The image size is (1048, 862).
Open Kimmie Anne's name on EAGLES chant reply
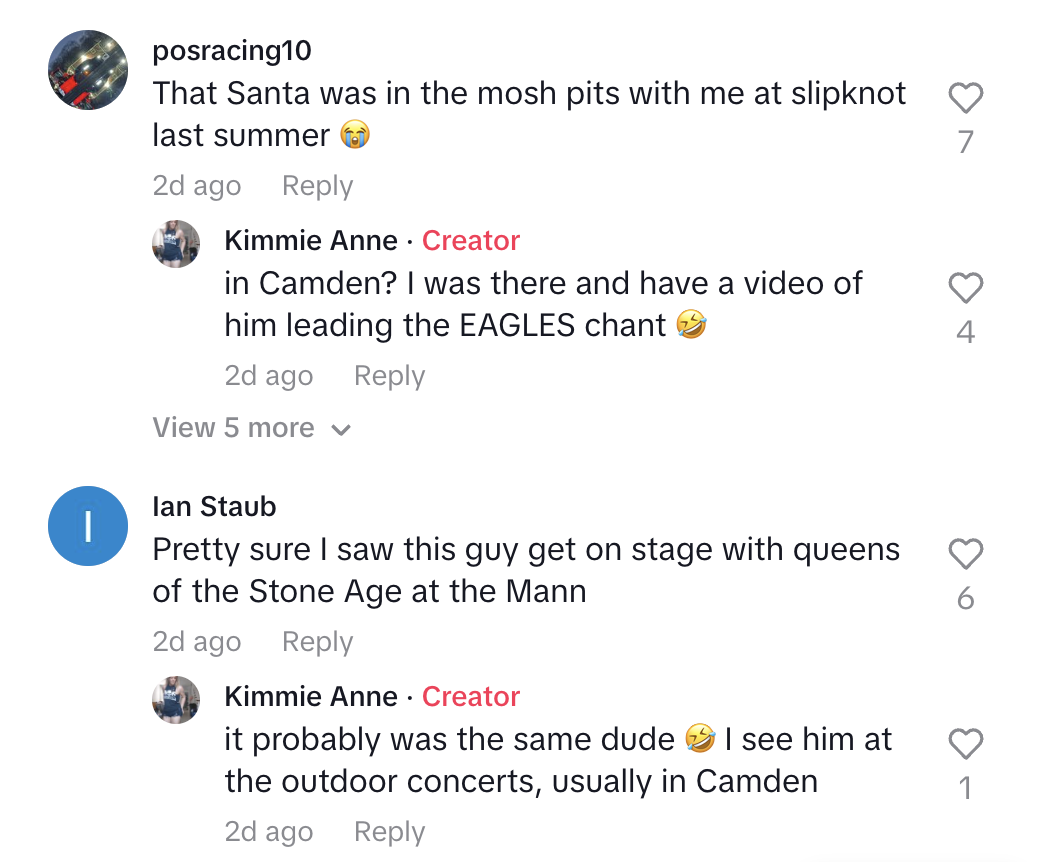[x=311, y=241]
